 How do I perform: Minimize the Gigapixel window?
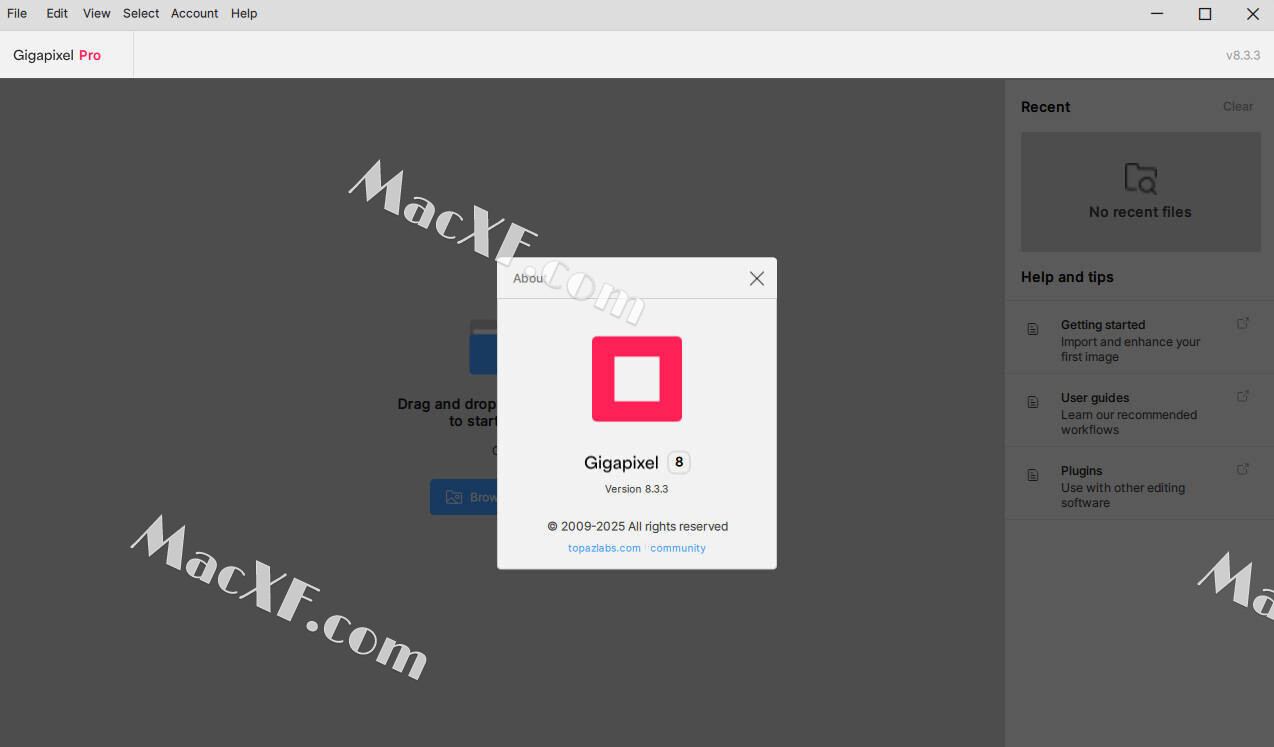(1157, 14)
